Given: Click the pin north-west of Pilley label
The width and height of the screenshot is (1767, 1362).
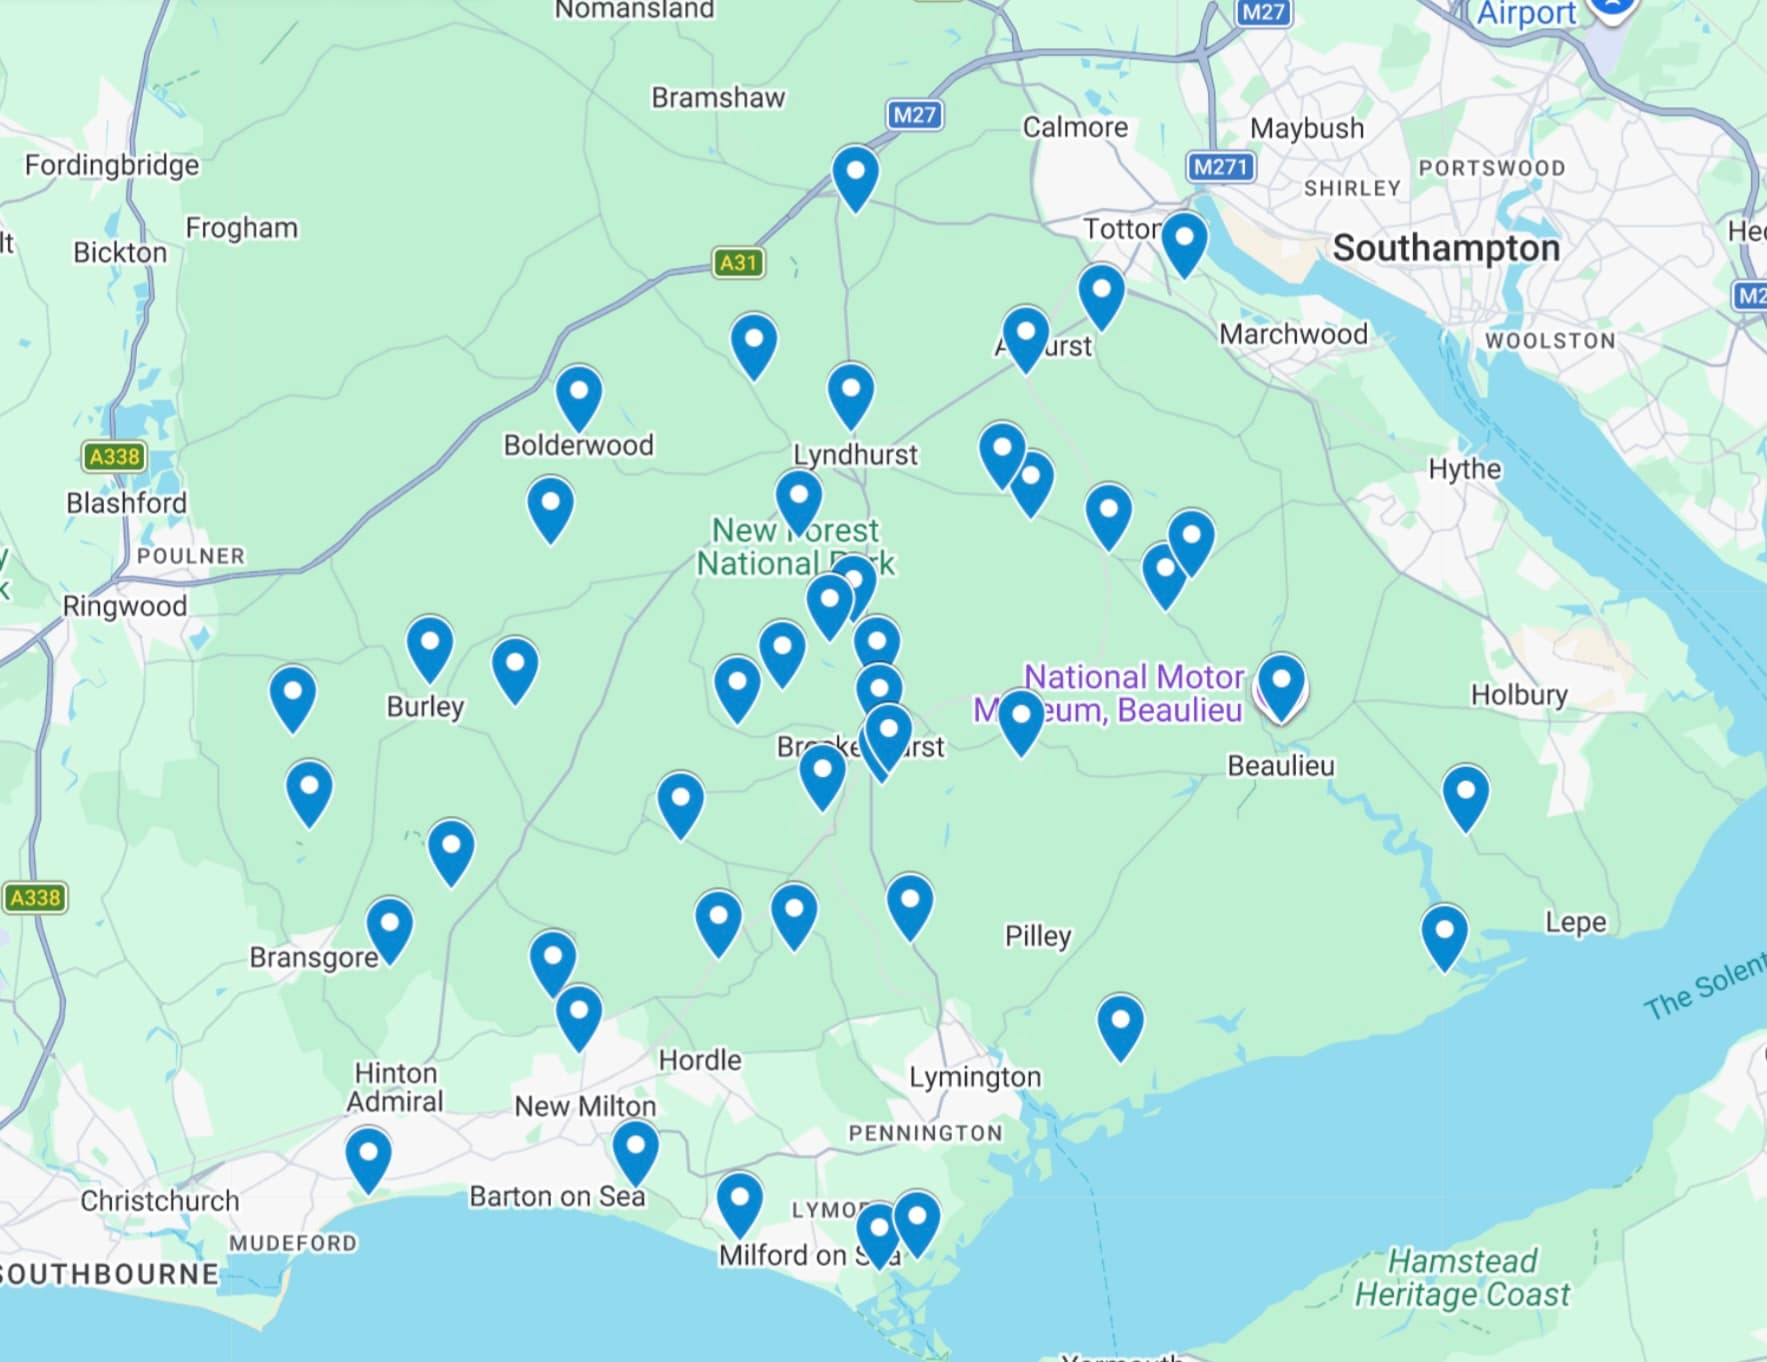Looking at the screenshot, I should (x=910, y=906).
